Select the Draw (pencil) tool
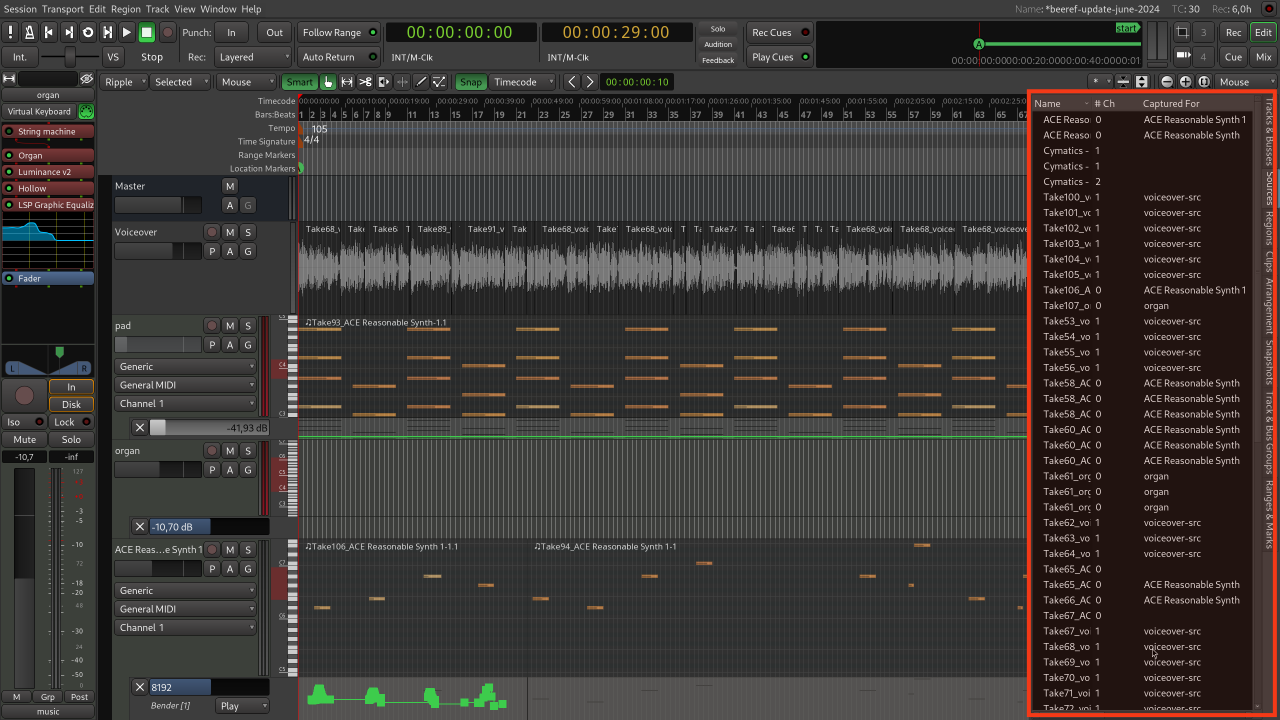 [421, 82]
